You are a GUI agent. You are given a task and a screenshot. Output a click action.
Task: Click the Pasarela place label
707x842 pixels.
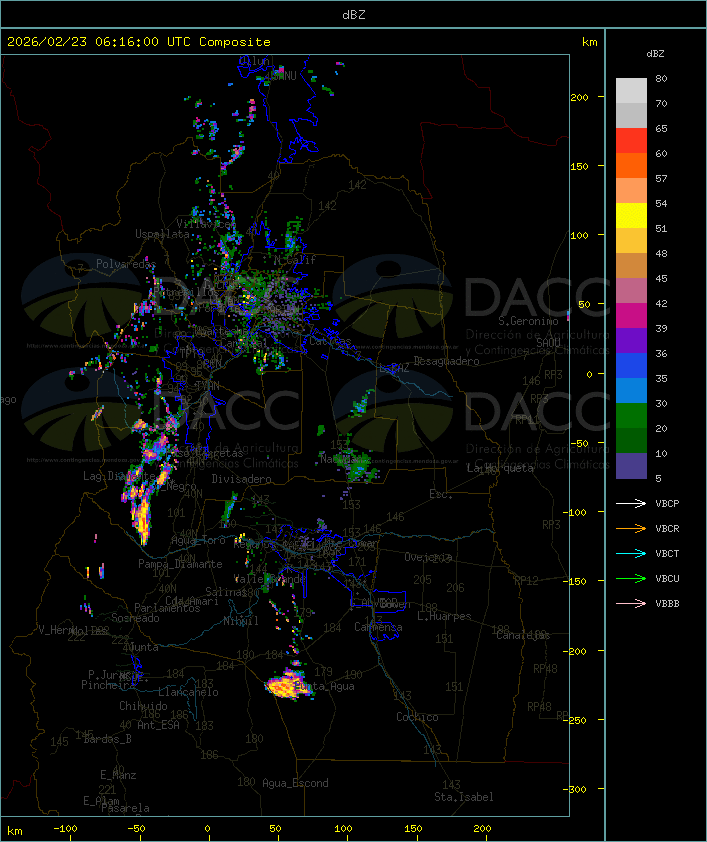point(125,808)
